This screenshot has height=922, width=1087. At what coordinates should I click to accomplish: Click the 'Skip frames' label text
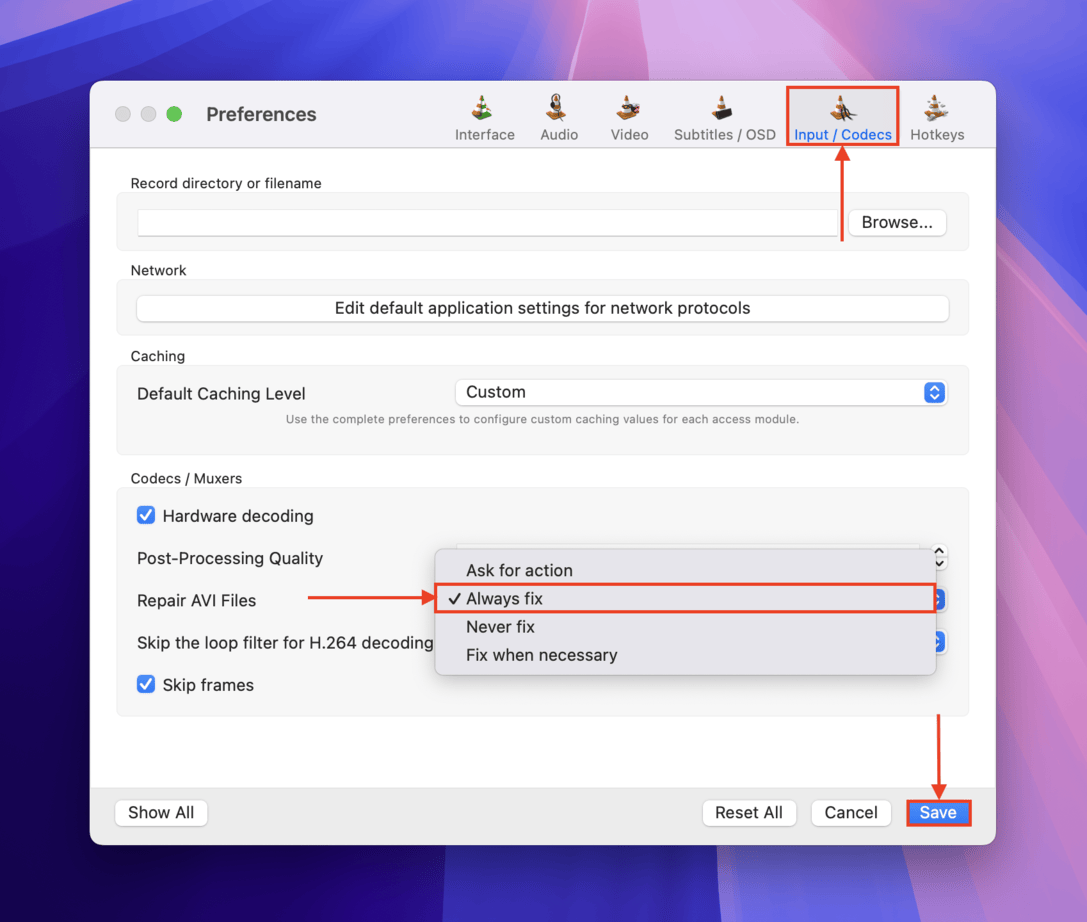tap(208, 685)
